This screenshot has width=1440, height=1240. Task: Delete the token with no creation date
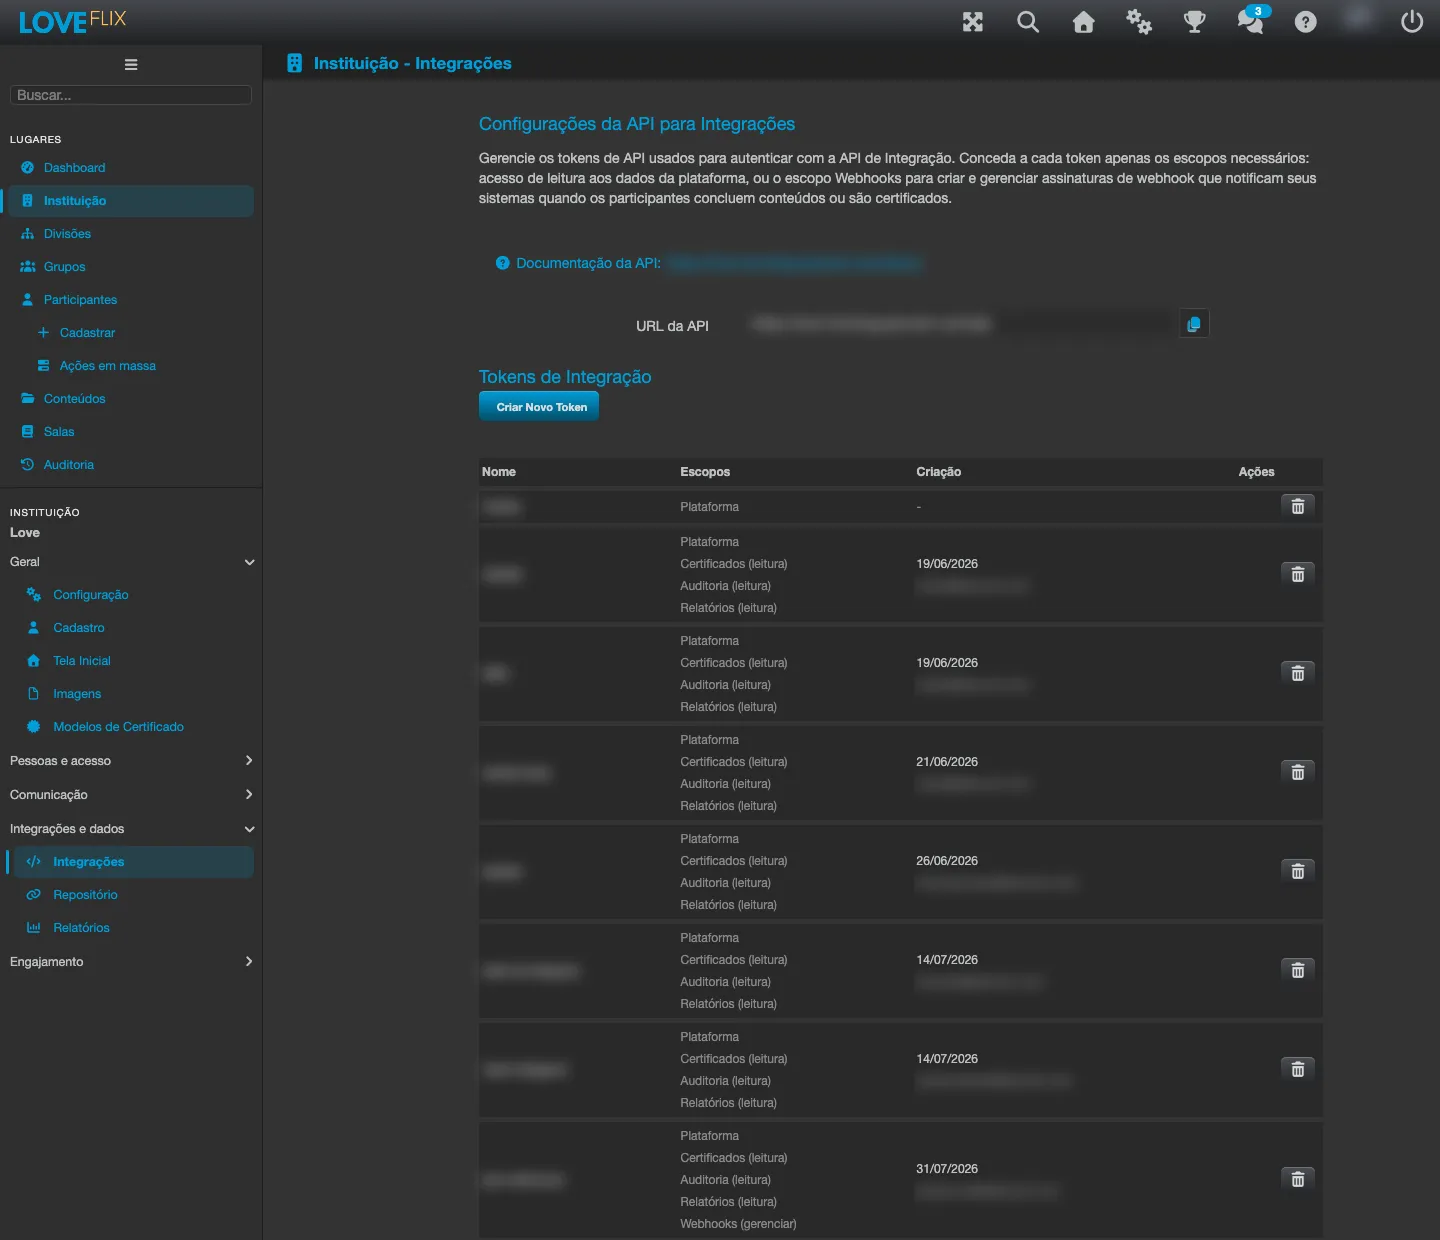point(1298,506)
